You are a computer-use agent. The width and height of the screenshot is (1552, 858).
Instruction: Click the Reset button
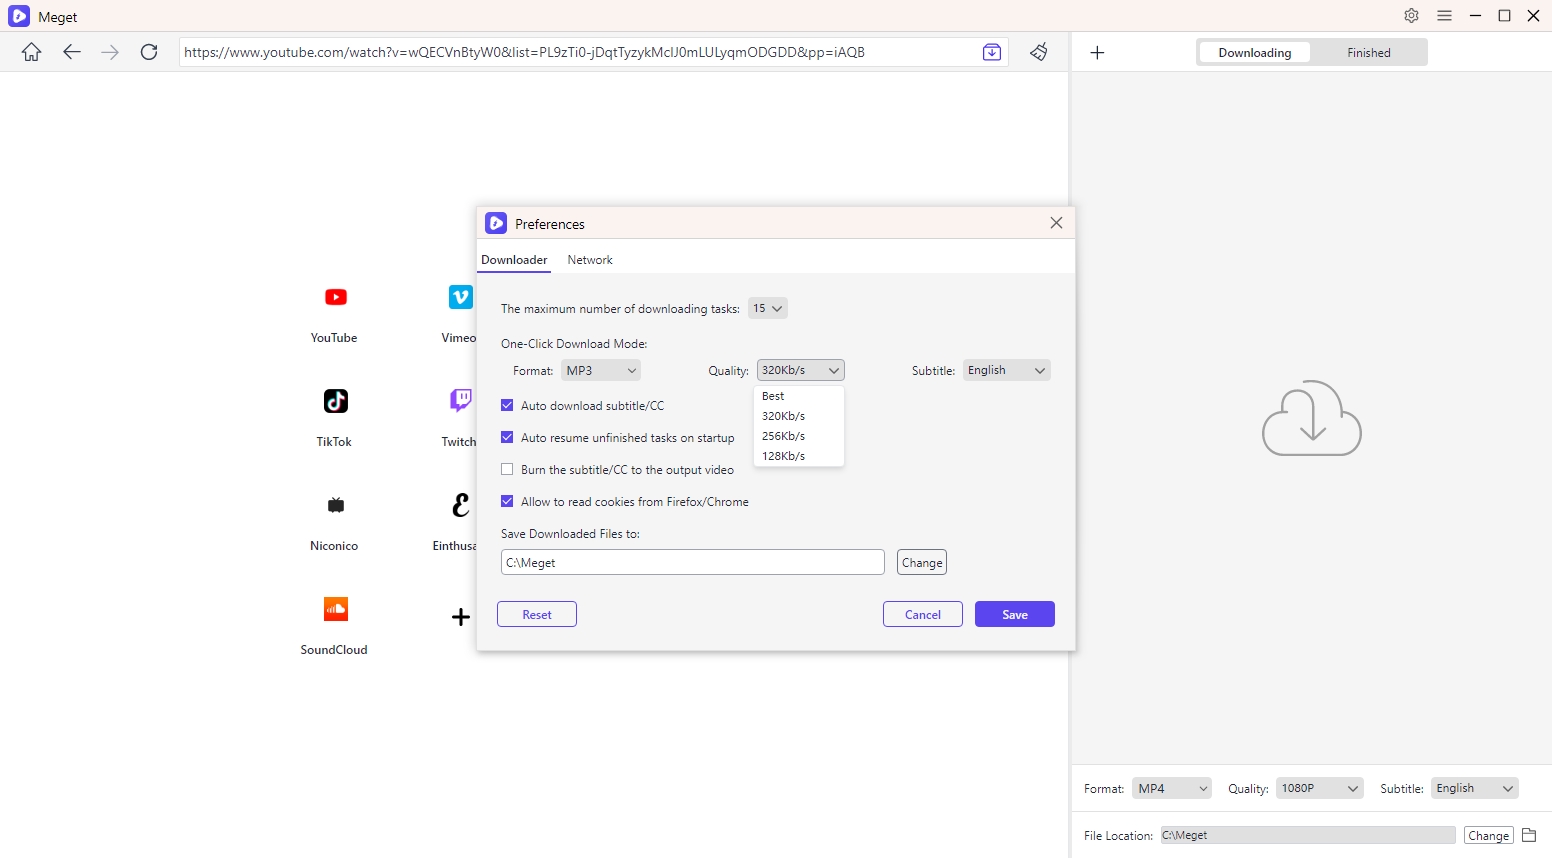pyautogui.click(x=537, y=614)
